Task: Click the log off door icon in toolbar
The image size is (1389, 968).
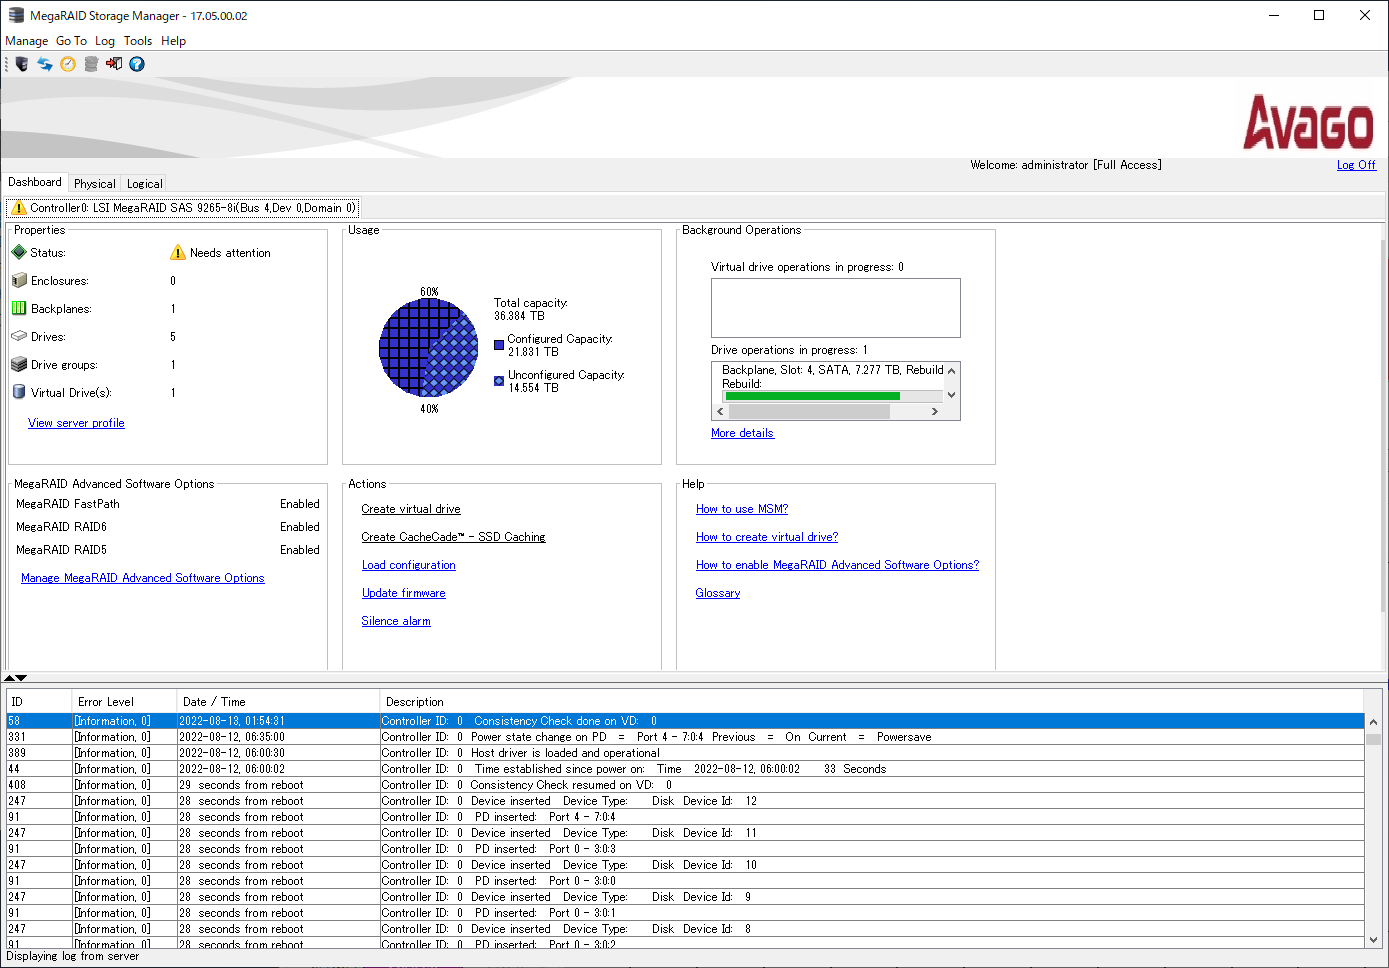Action: [x=114, y=64]
